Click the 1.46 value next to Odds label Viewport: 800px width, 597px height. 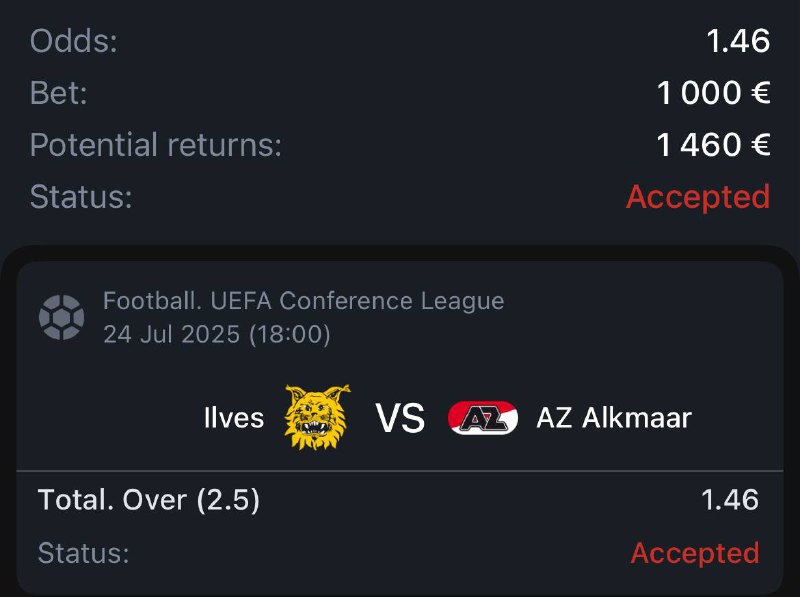738,41
